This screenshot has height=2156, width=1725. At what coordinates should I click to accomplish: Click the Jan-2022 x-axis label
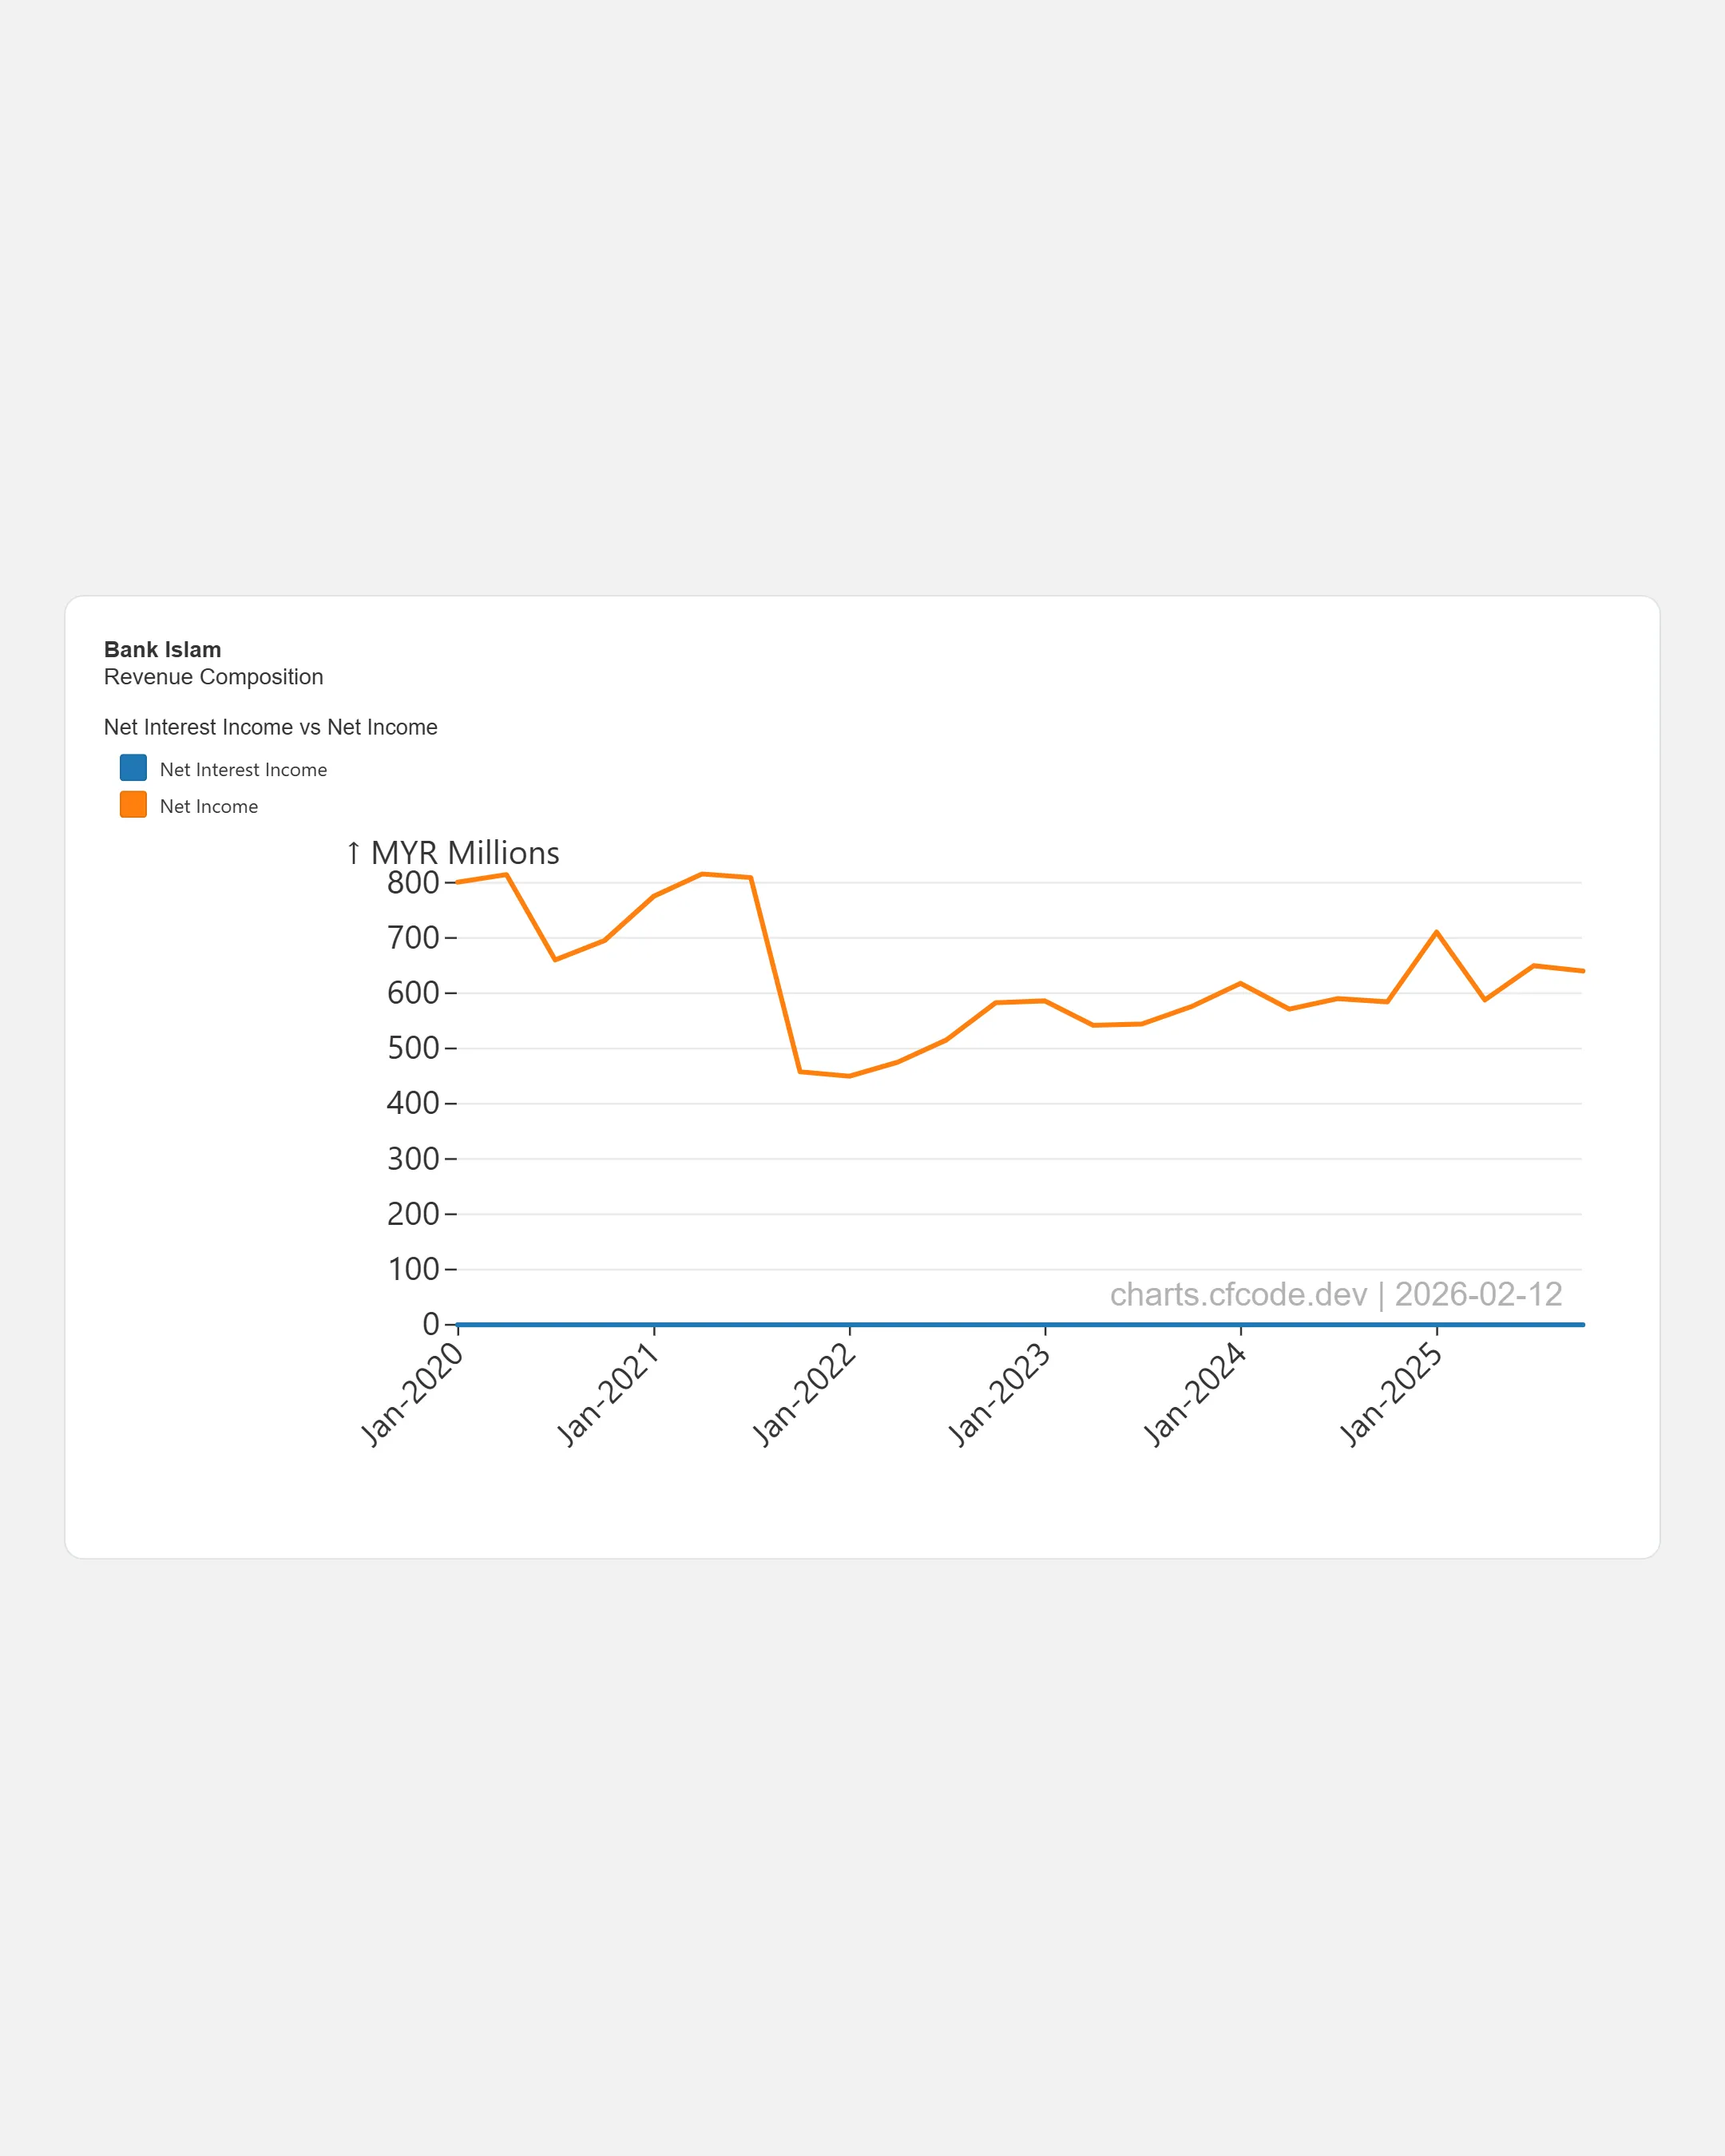point(804,1394)
